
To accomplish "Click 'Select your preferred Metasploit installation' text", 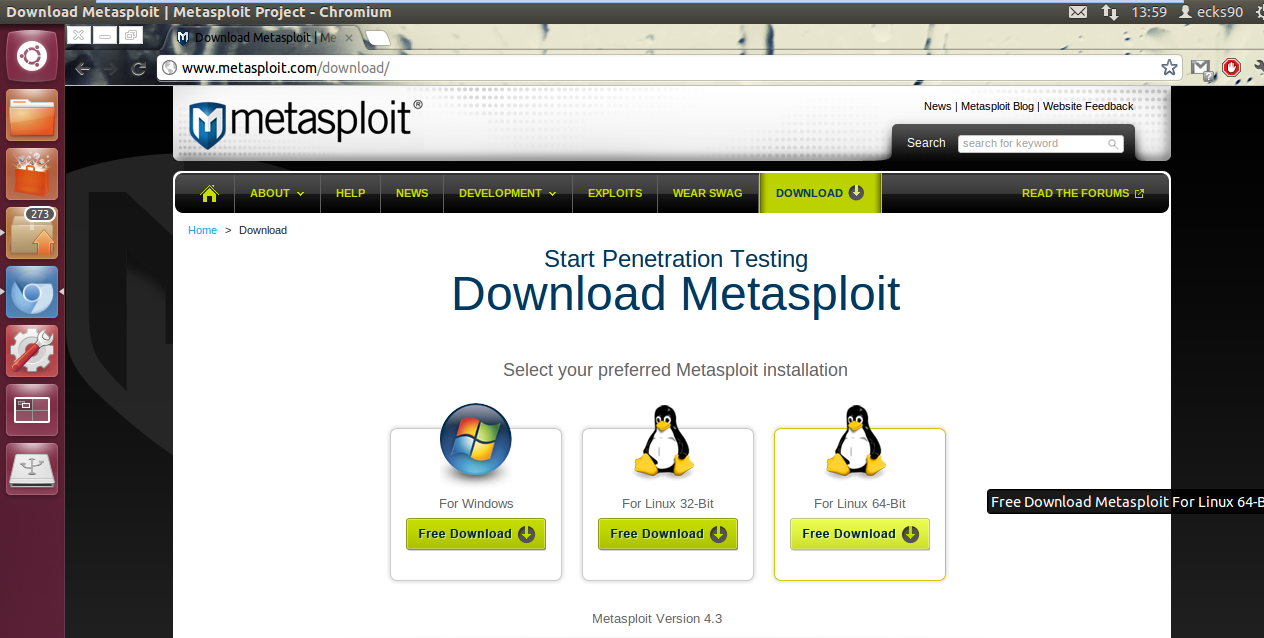I will tap(675, 370).
